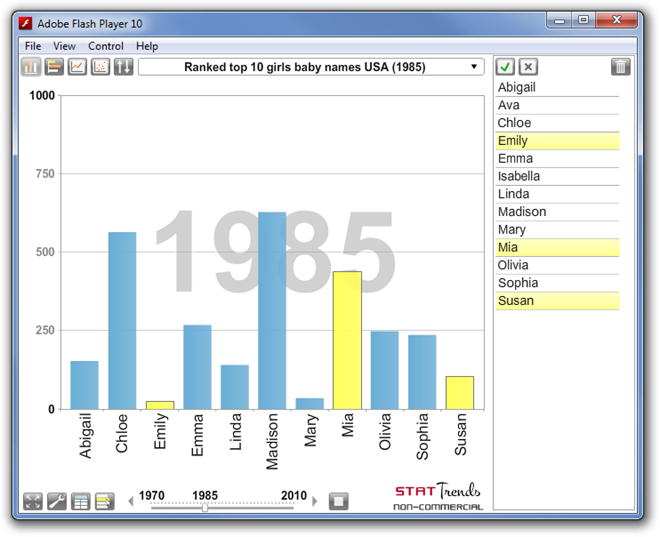The width and height of the screenshot is (660, 537).
Task: Click the Olivia bar in the chart
Action: pos(385,370)
